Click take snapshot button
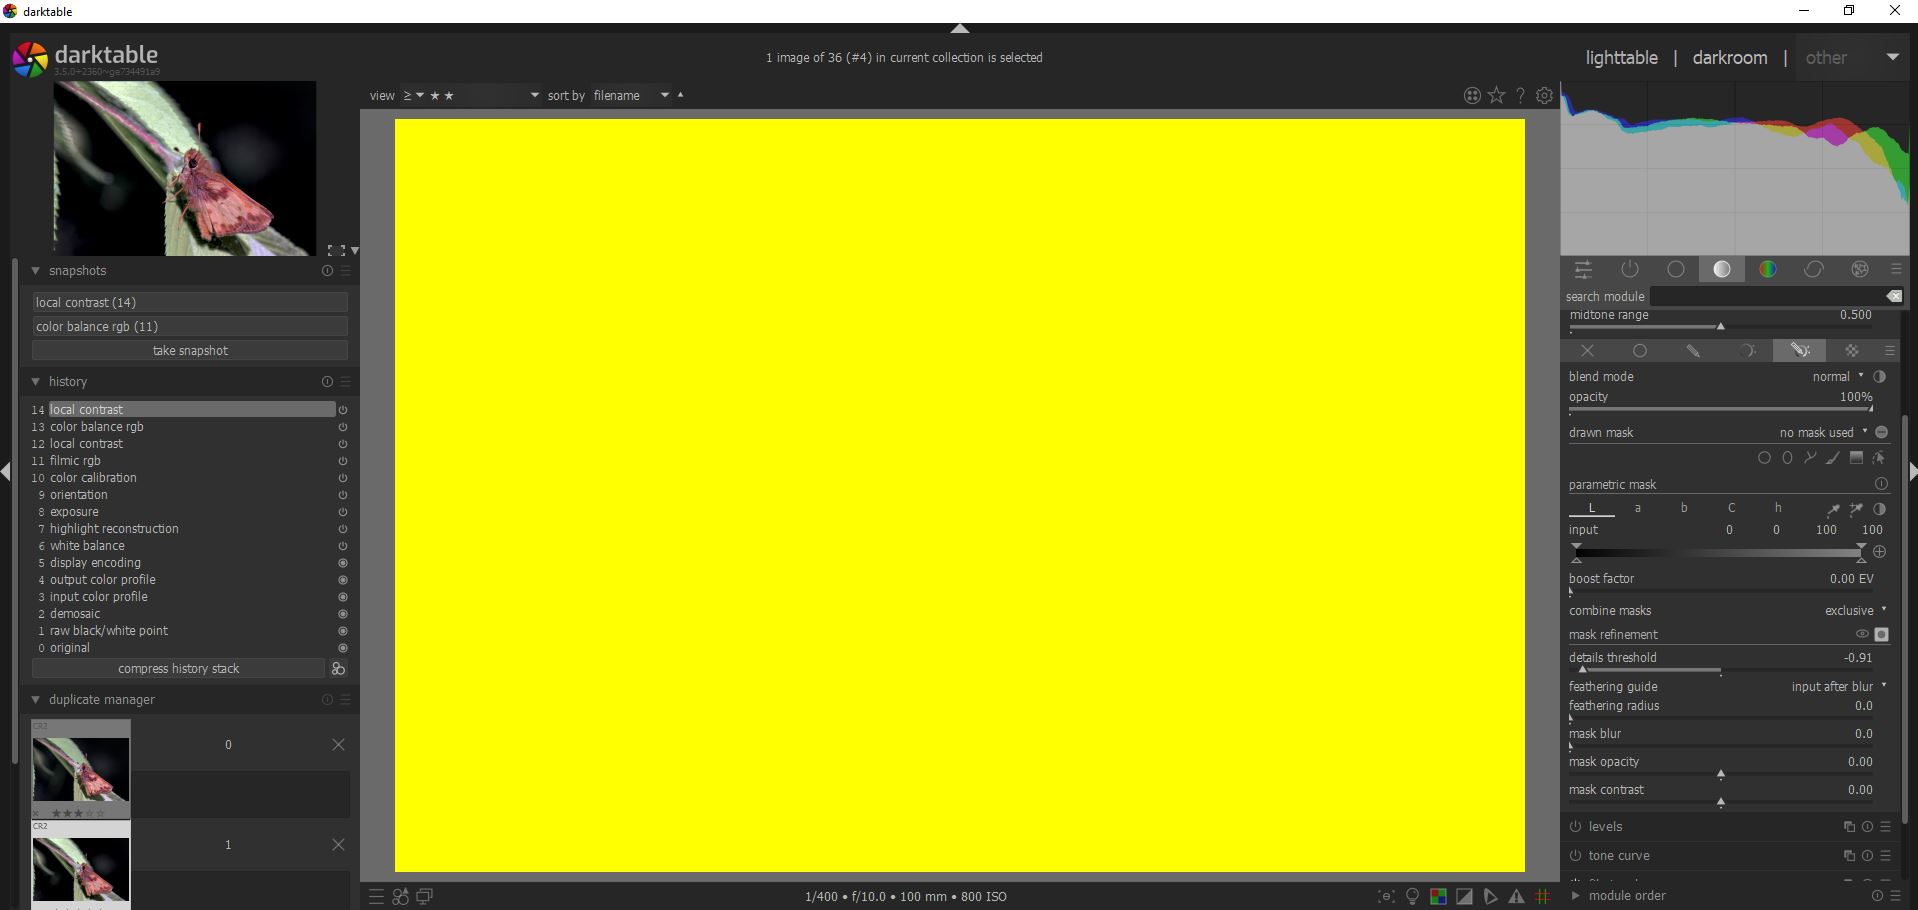 [190, 351]
